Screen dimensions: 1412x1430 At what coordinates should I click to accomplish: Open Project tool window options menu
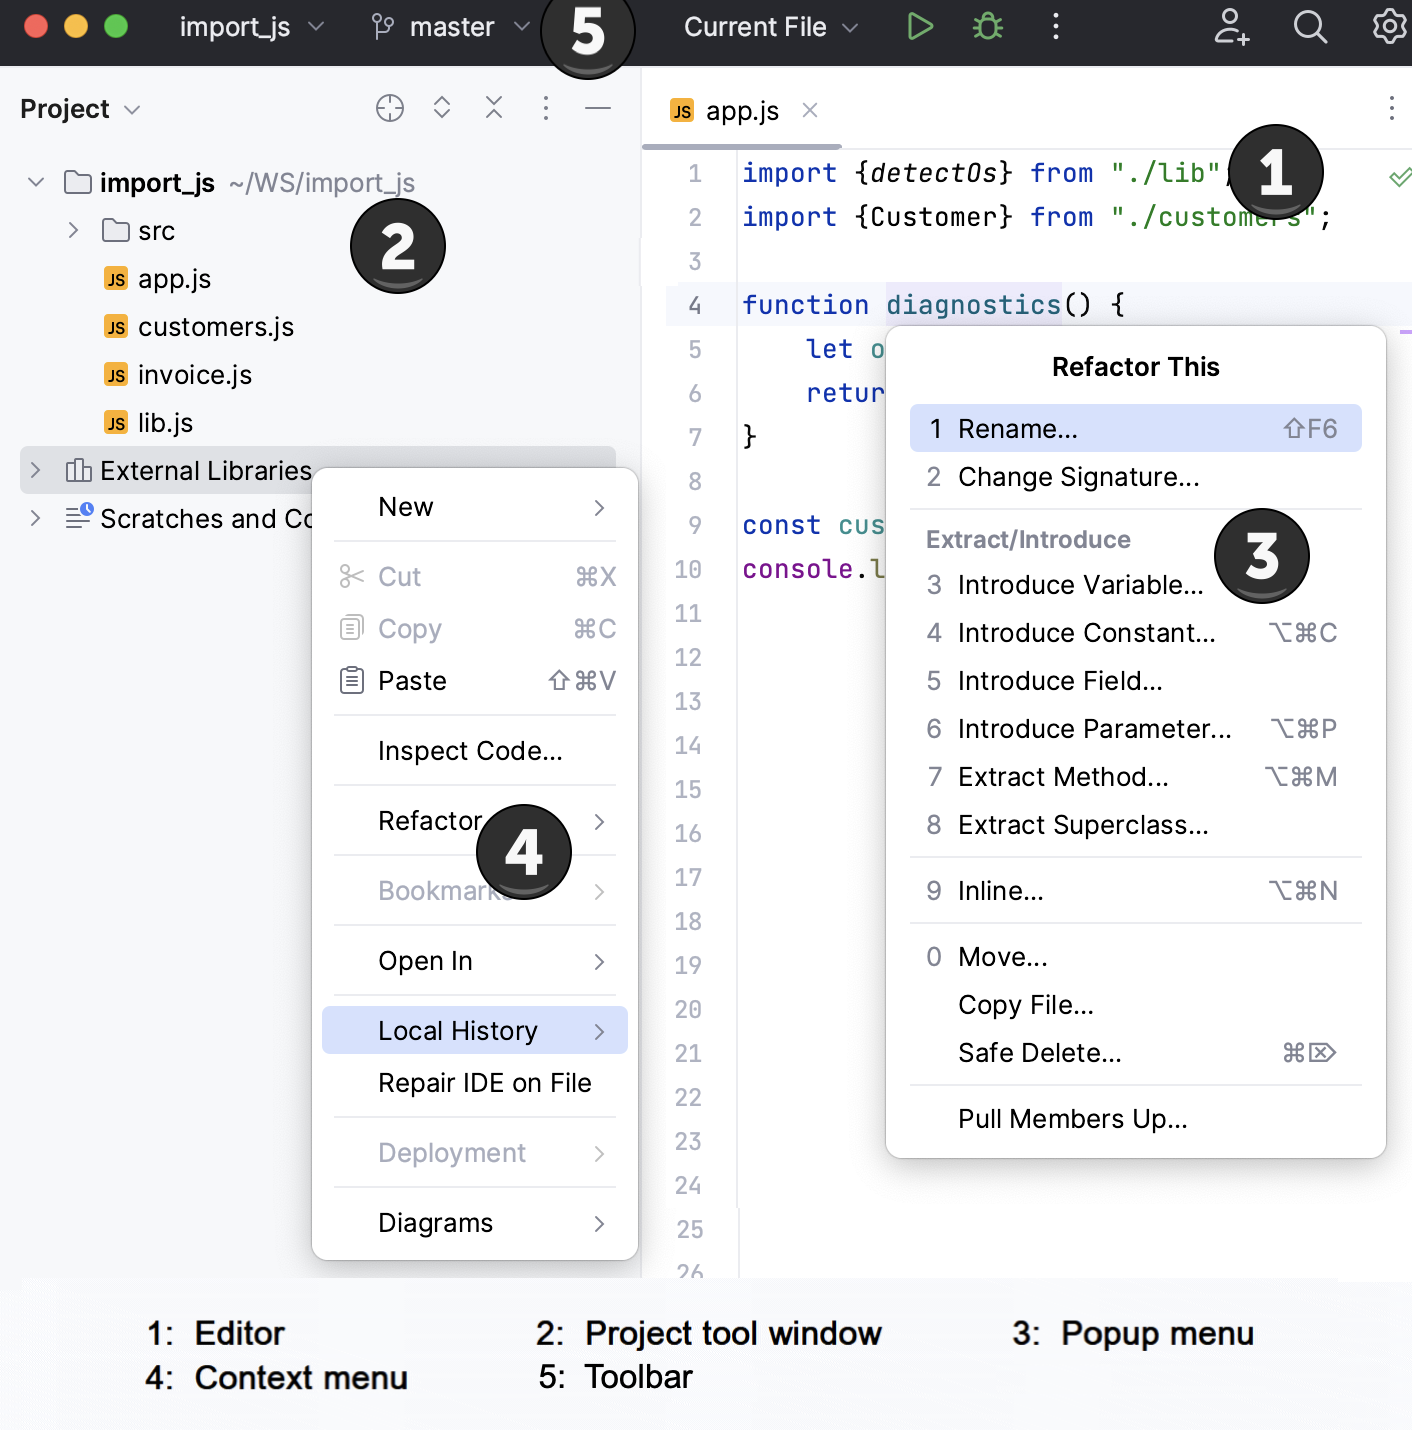(545, 108)
